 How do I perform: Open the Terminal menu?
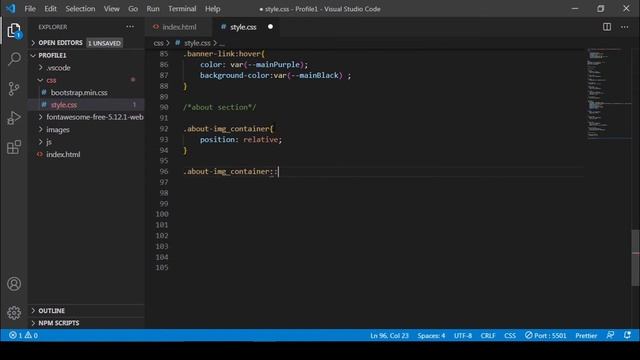click(182, 9)
